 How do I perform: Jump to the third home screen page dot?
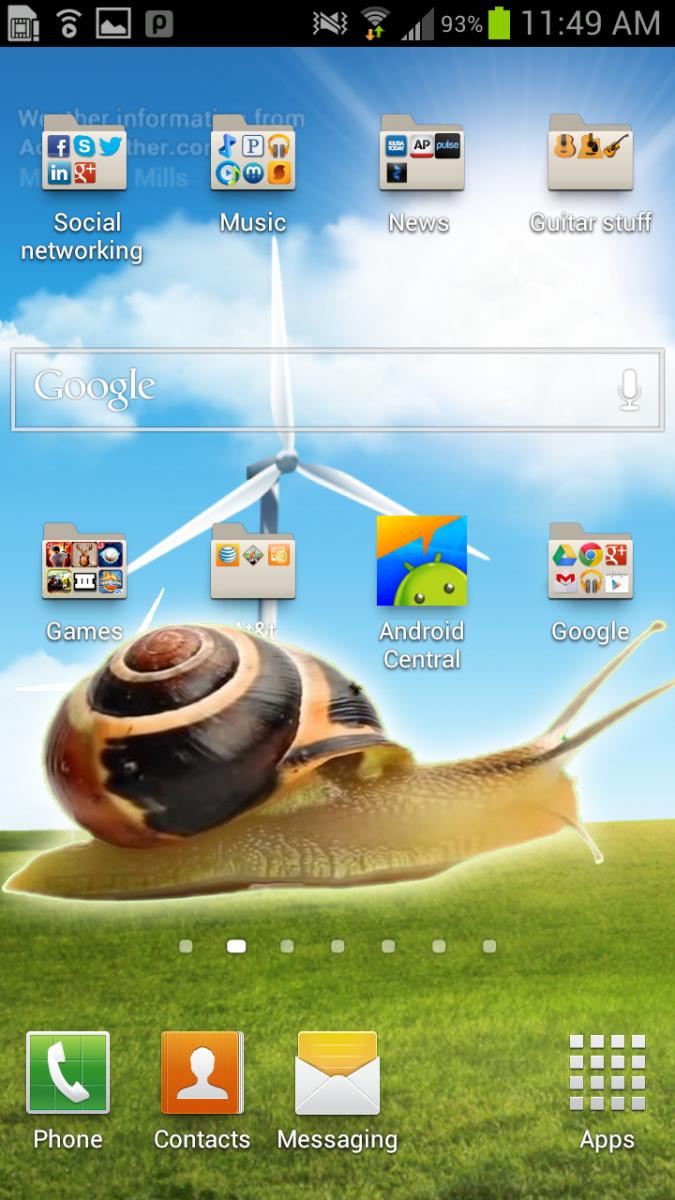click(287, 946)
